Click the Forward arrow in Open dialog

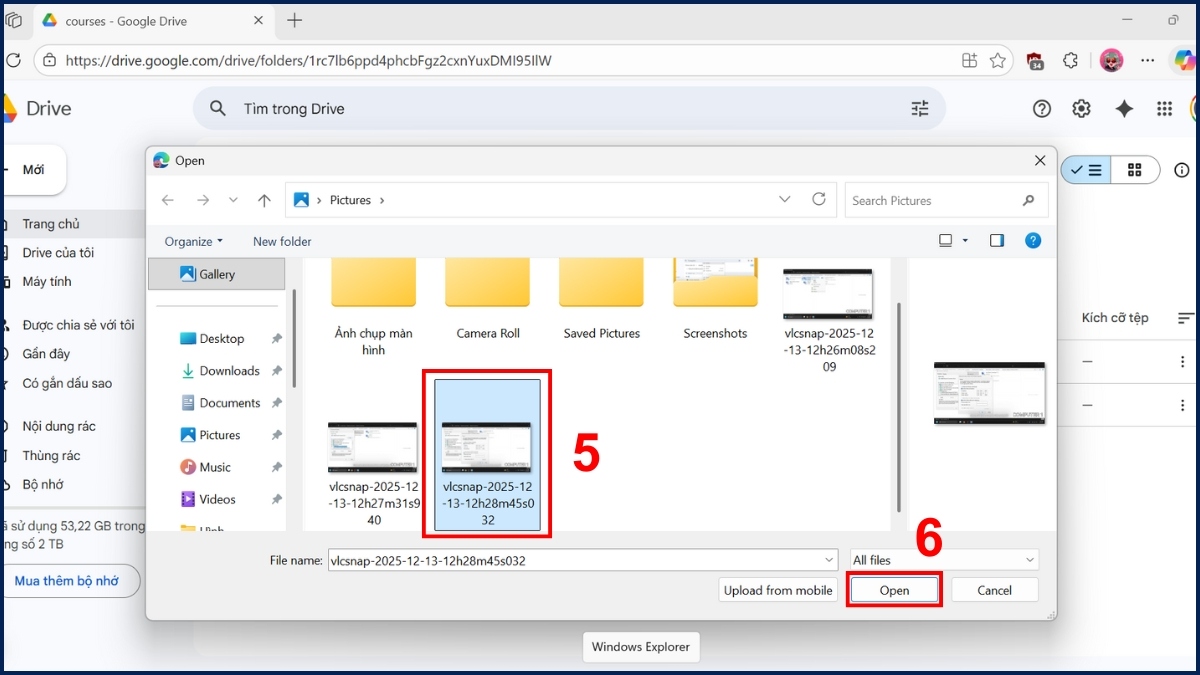pyautogui.click(x=203, y=200)
